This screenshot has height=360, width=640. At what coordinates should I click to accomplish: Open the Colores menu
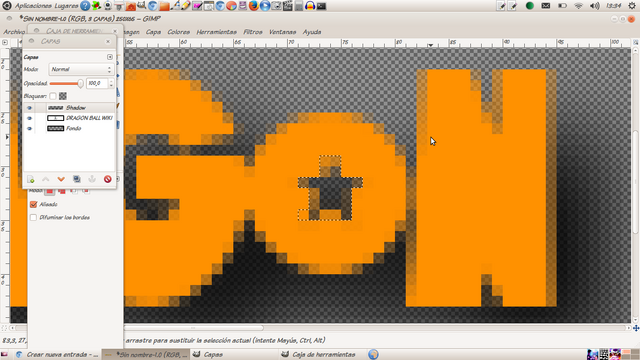click(x=179, y=32)
